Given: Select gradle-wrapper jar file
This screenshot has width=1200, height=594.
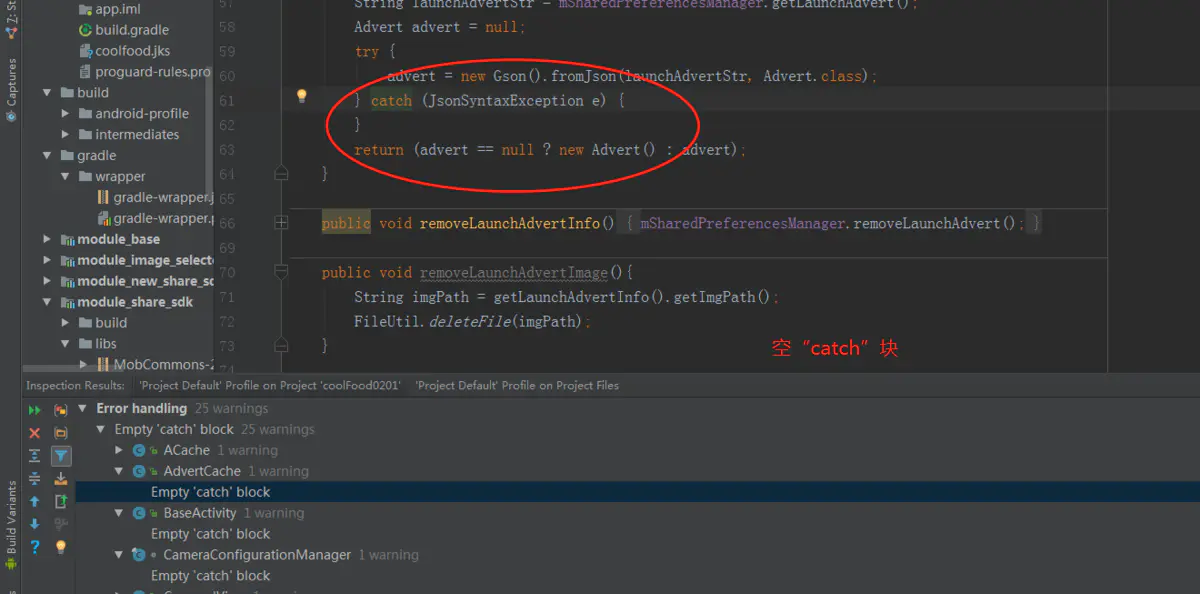Looking at the screenshot, I should [x=155, y=198].
